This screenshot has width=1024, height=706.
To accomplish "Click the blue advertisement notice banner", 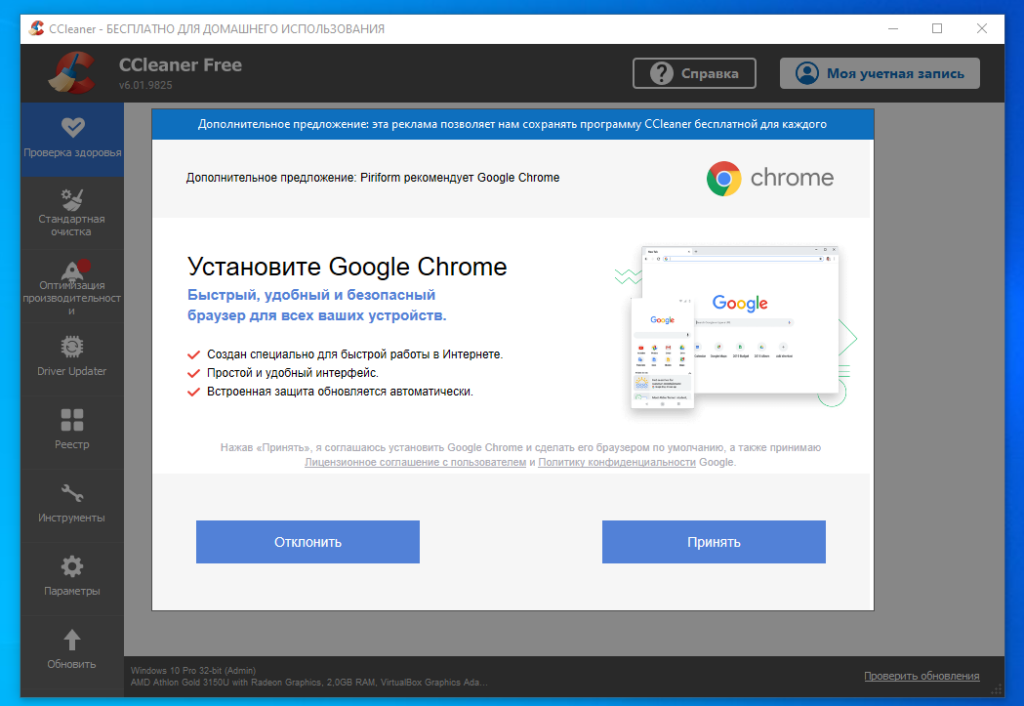I will click(x=513, y=124).
